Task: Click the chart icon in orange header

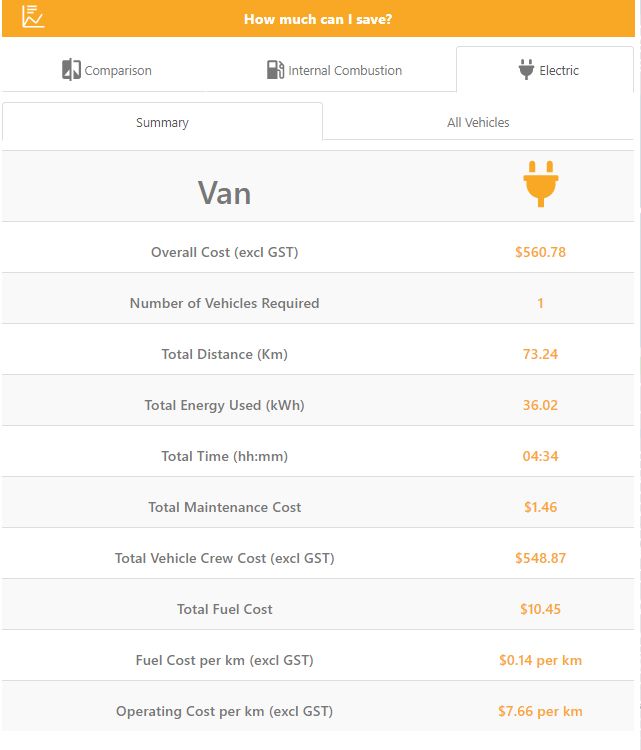Action: click(33, 17)
